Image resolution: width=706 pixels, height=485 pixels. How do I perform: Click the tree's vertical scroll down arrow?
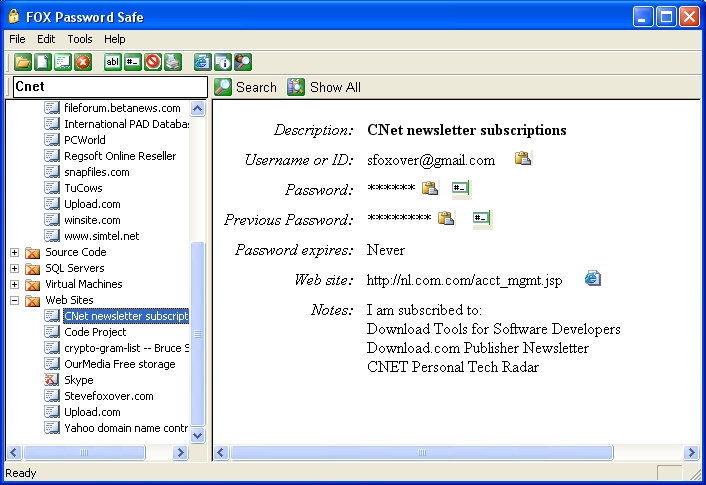tap(197, 435)
